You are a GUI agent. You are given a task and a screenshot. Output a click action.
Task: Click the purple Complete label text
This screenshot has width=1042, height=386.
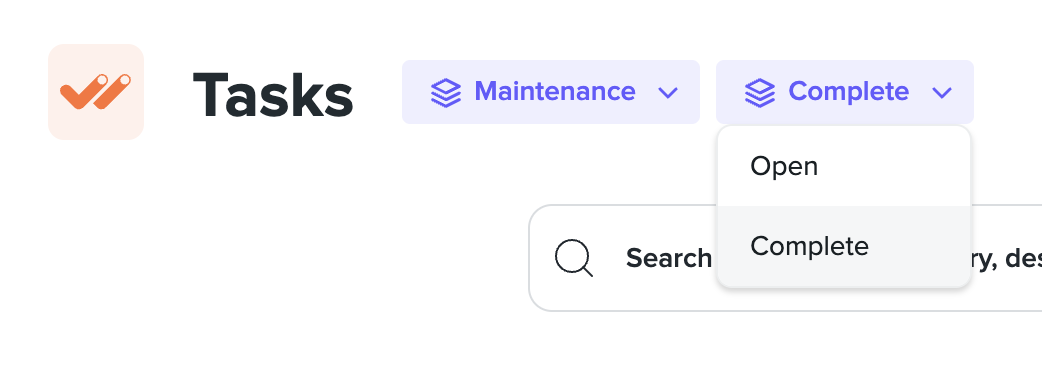pos(849,92)
